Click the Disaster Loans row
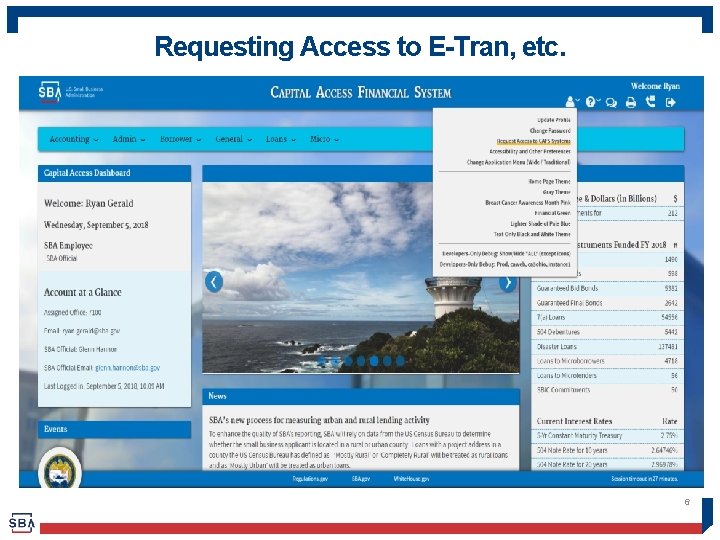The height and width of the screenshot is (540, 720). [607, 347]
